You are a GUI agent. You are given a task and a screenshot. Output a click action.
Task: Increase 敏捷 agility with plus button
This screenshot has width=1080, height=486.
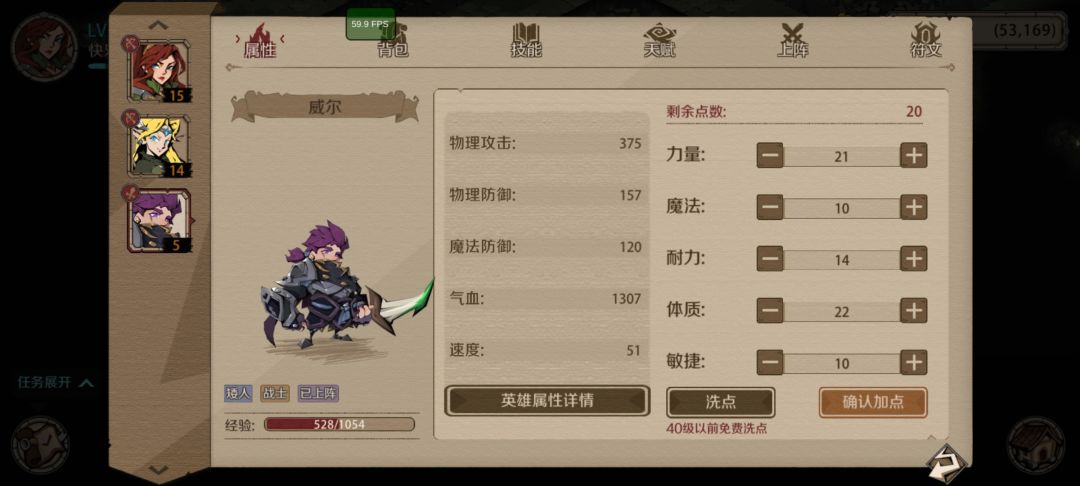point(913,363)
